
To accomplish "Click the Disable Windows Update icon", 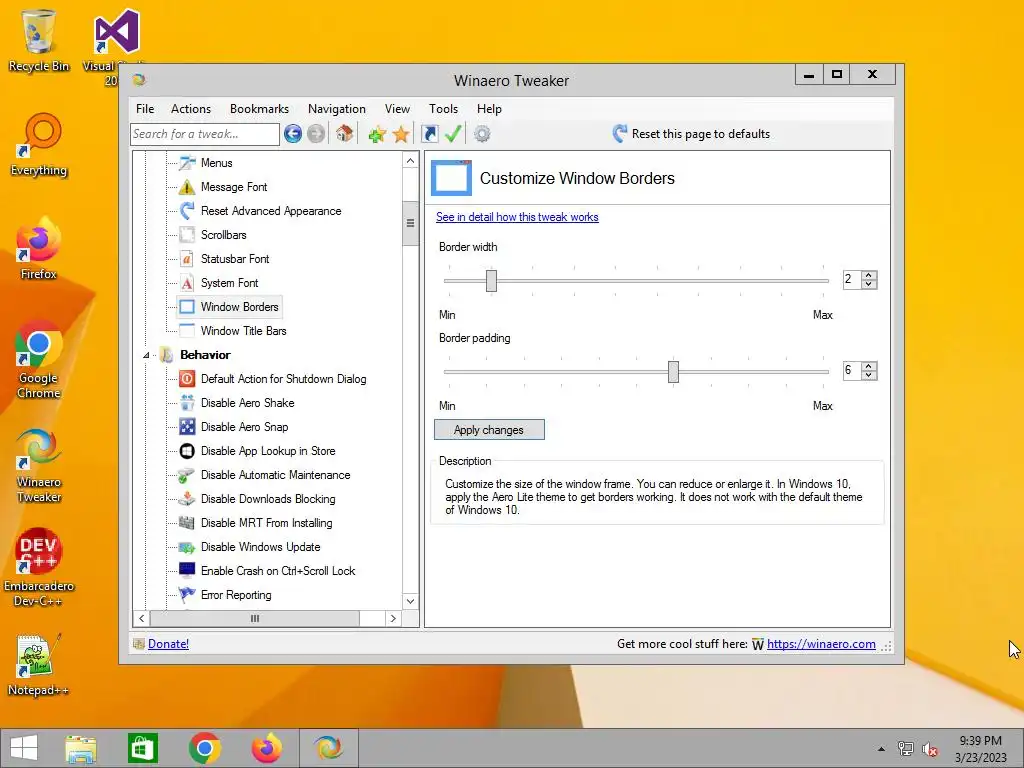I will click(187, 547).
